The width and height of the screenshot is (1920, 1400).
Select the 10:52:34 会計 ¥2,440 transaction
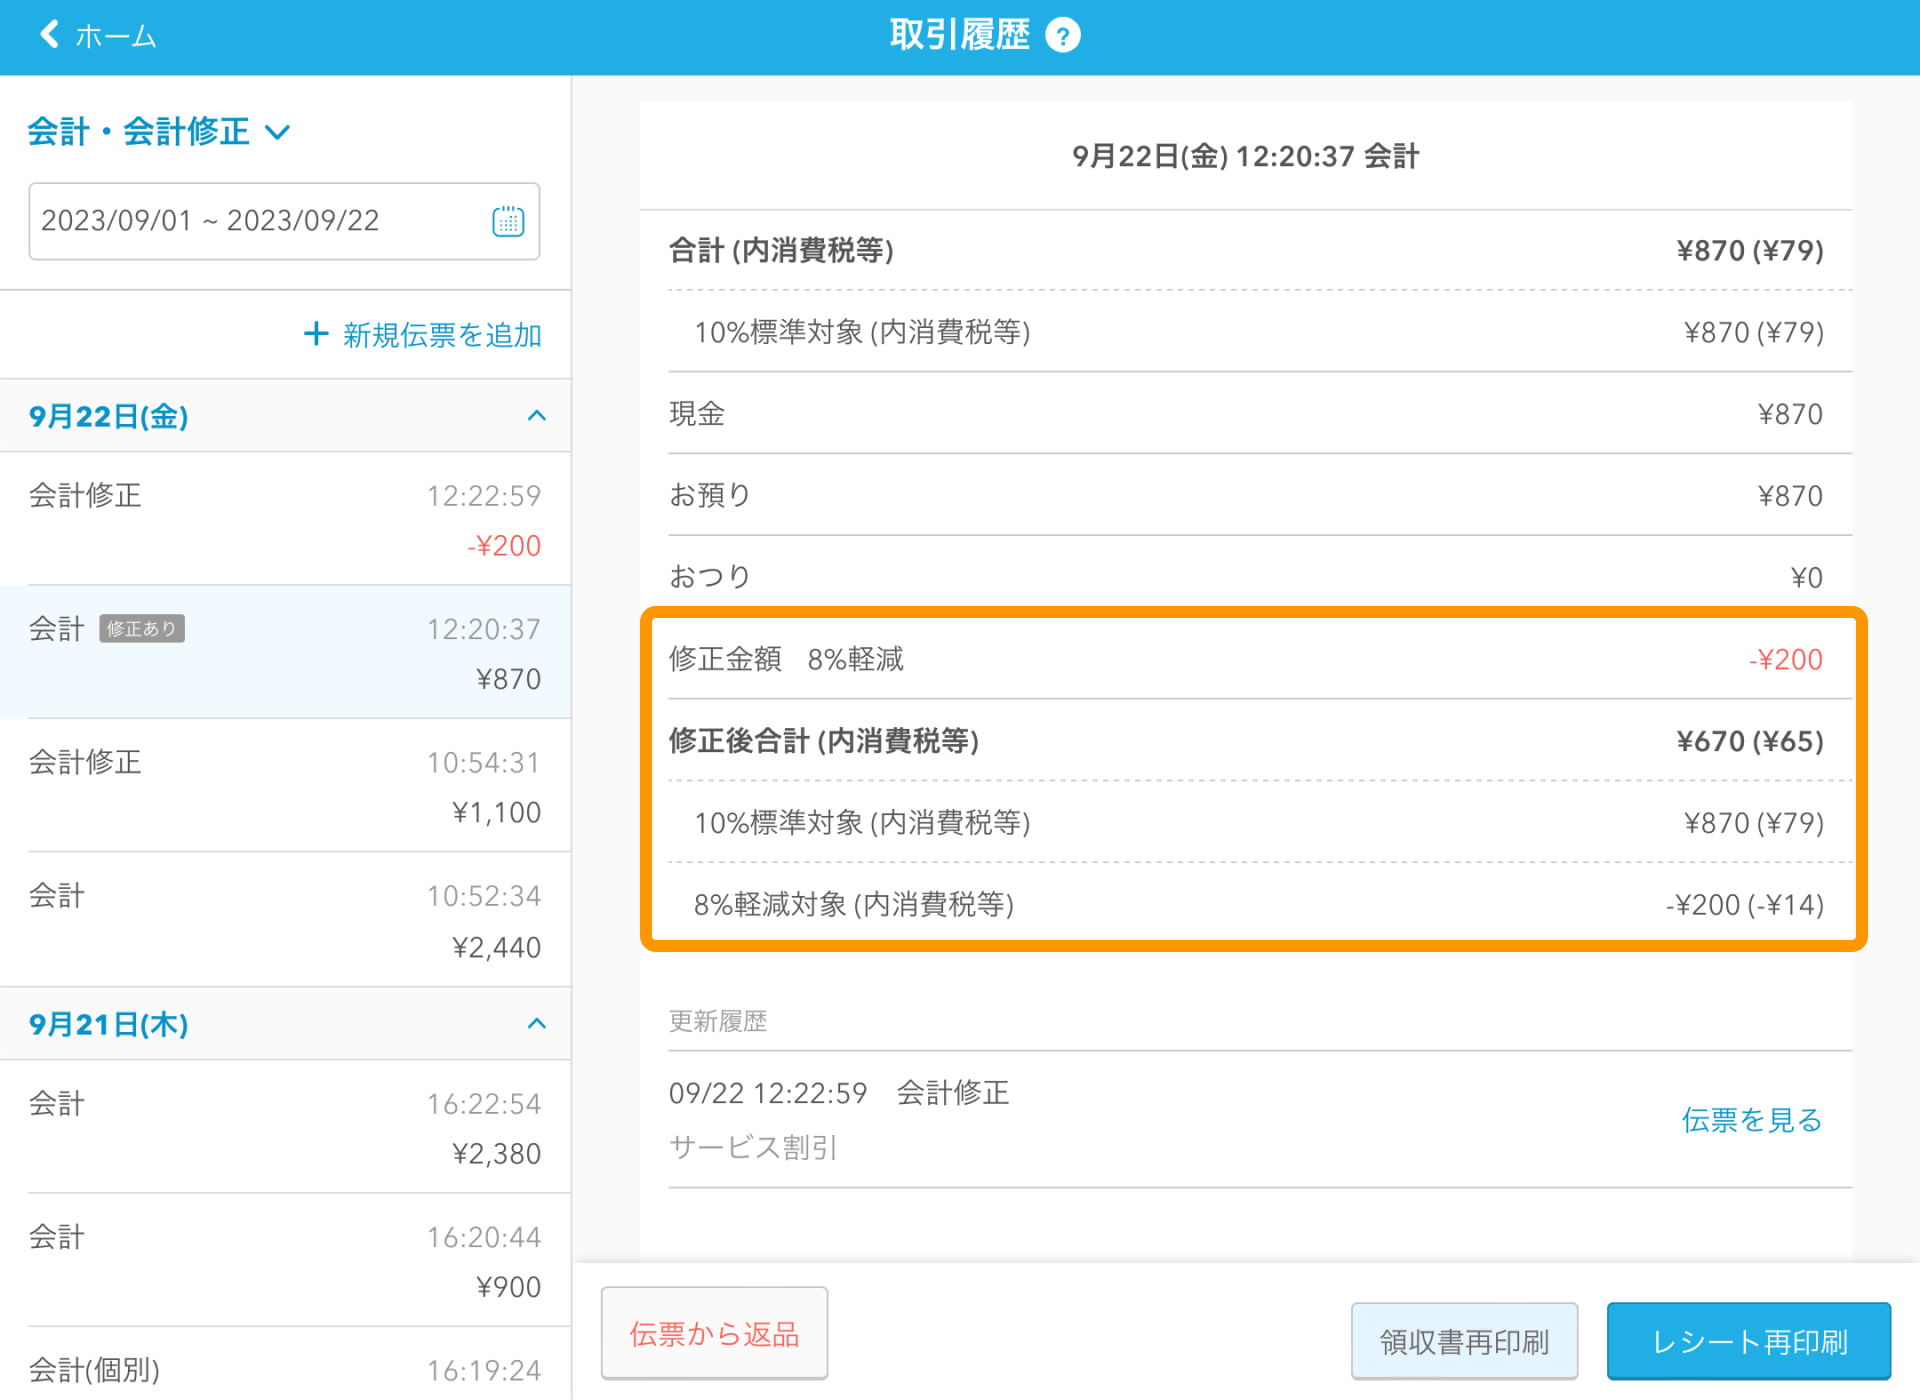(x=285, y=920)
